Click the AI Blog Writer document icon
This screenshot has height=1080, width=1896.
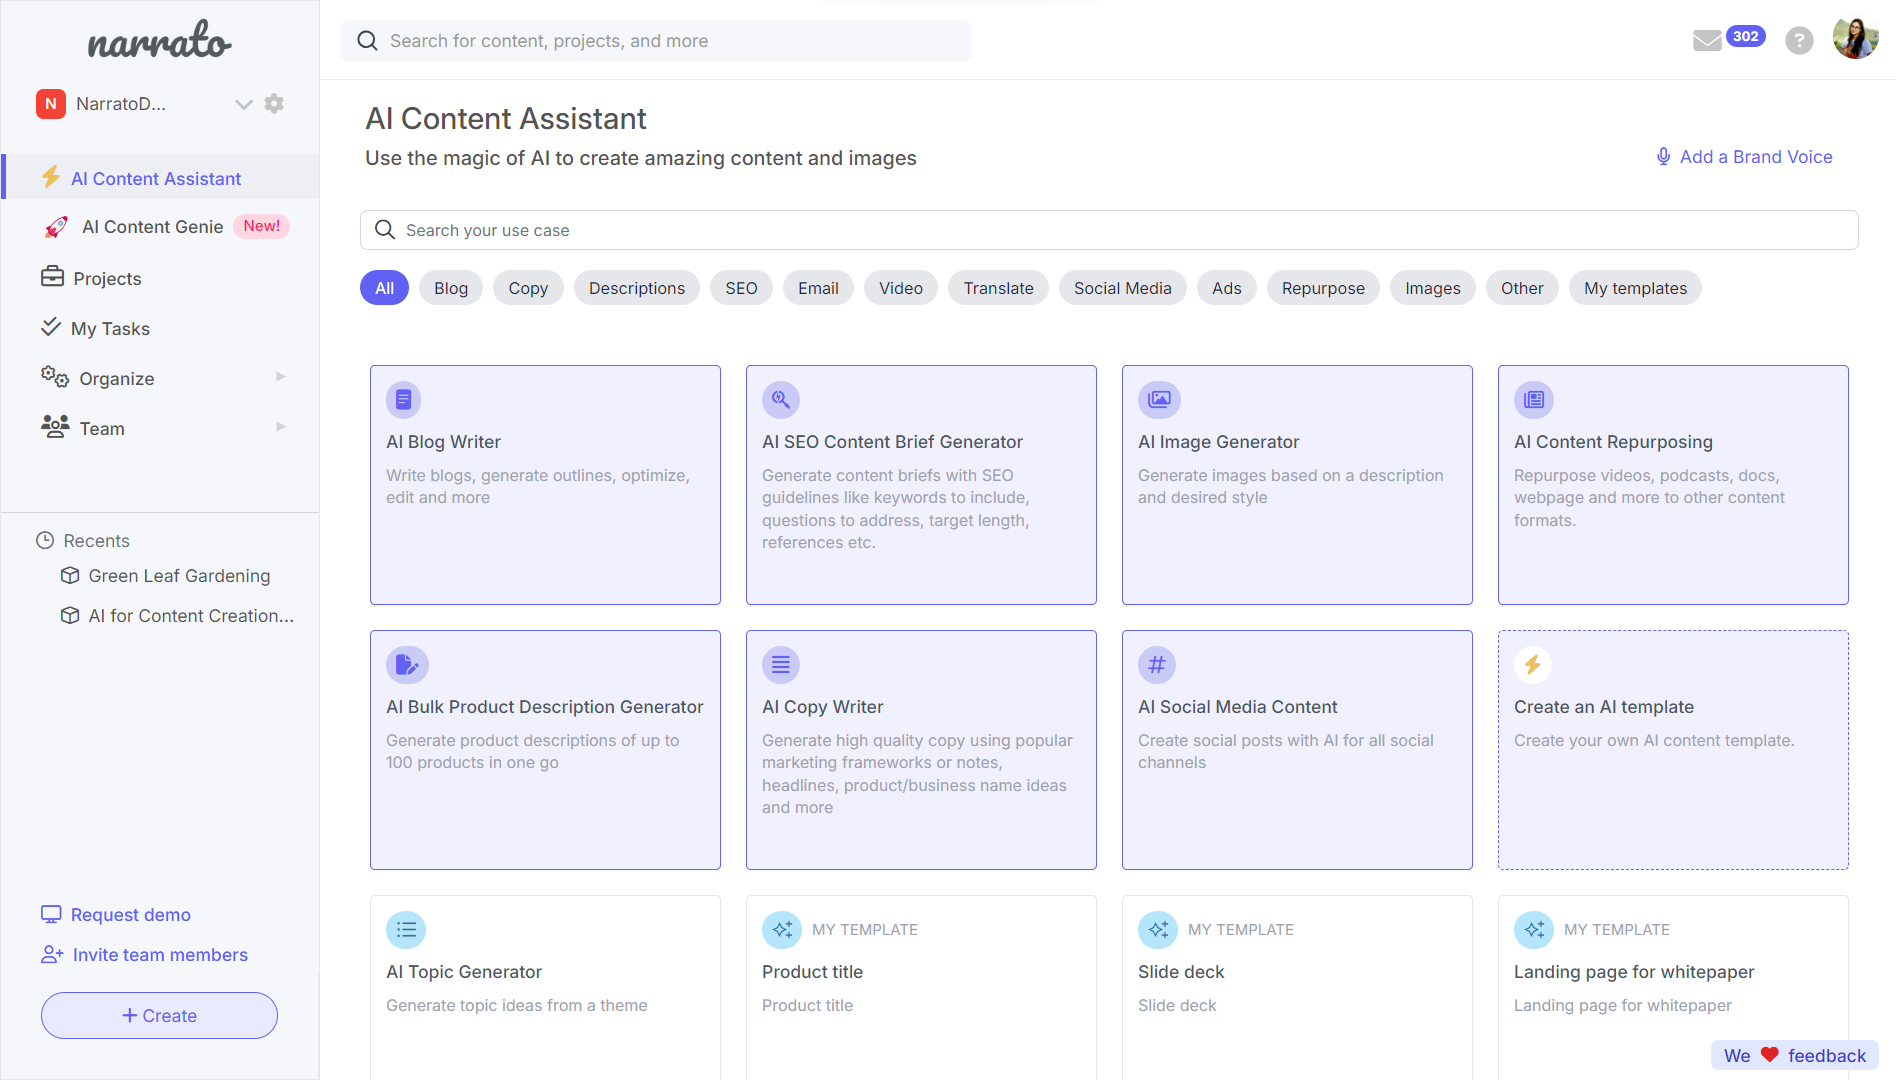point(403,400)
